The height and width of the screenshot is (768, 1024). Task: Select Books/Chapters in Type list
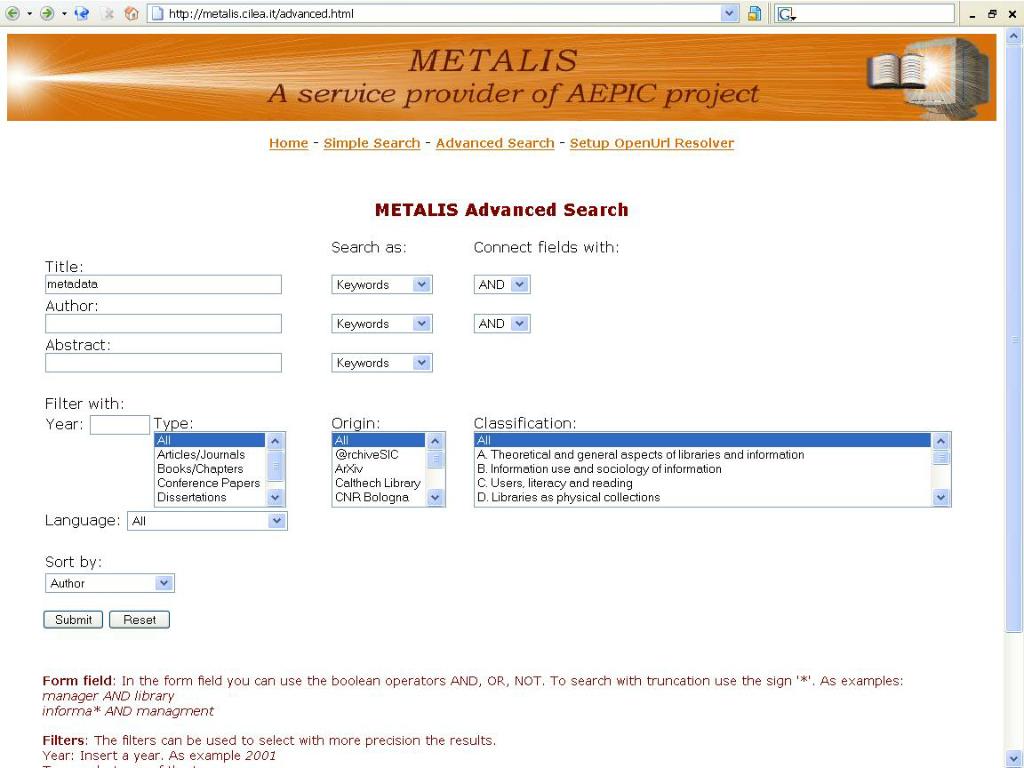(210, 469)
